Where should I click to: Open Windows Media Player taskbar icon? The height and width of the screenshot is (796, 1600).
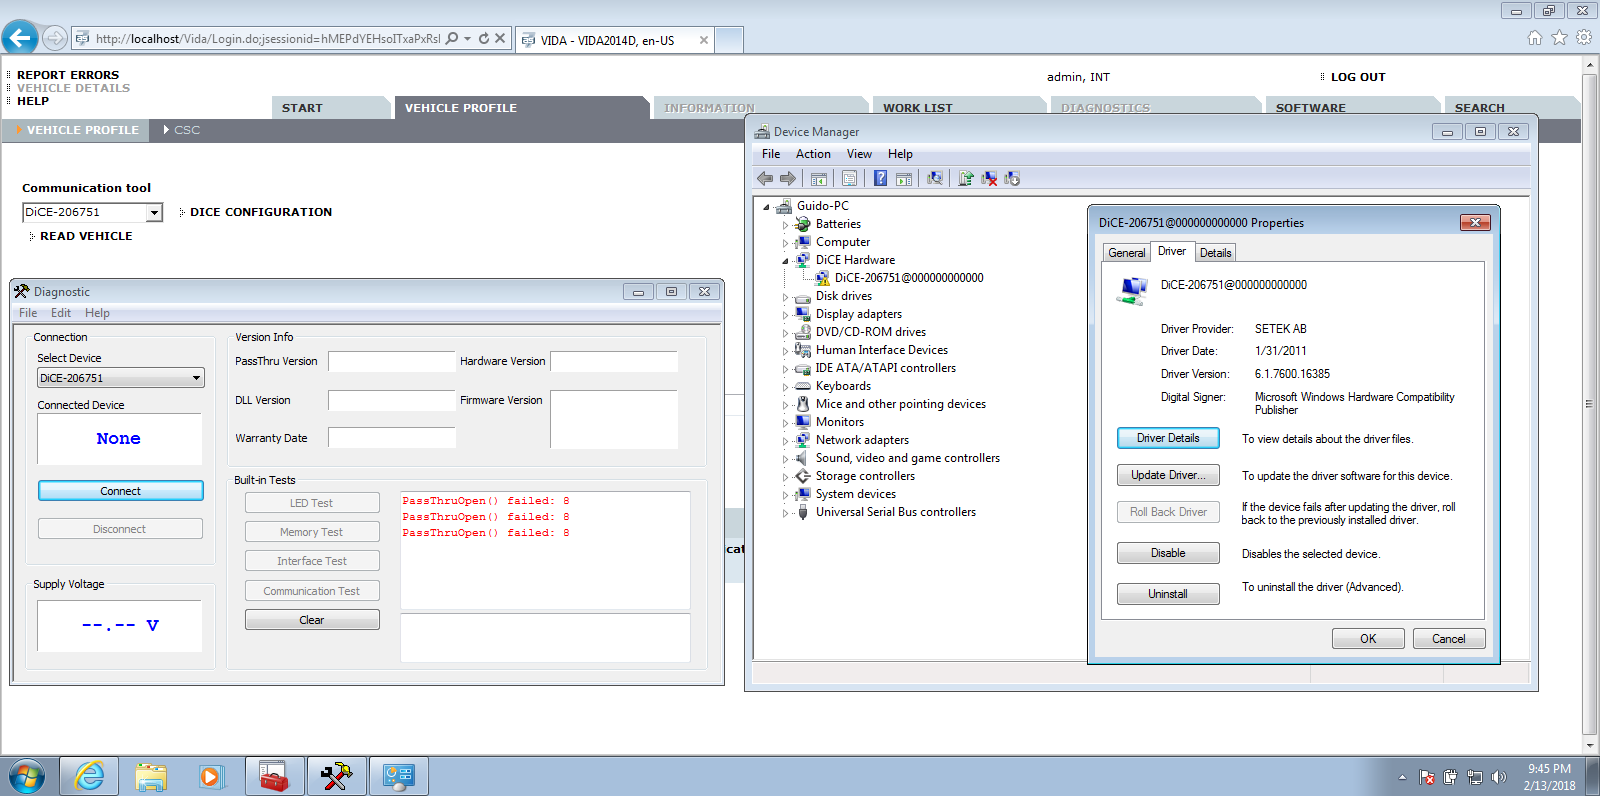coord(212,776)
